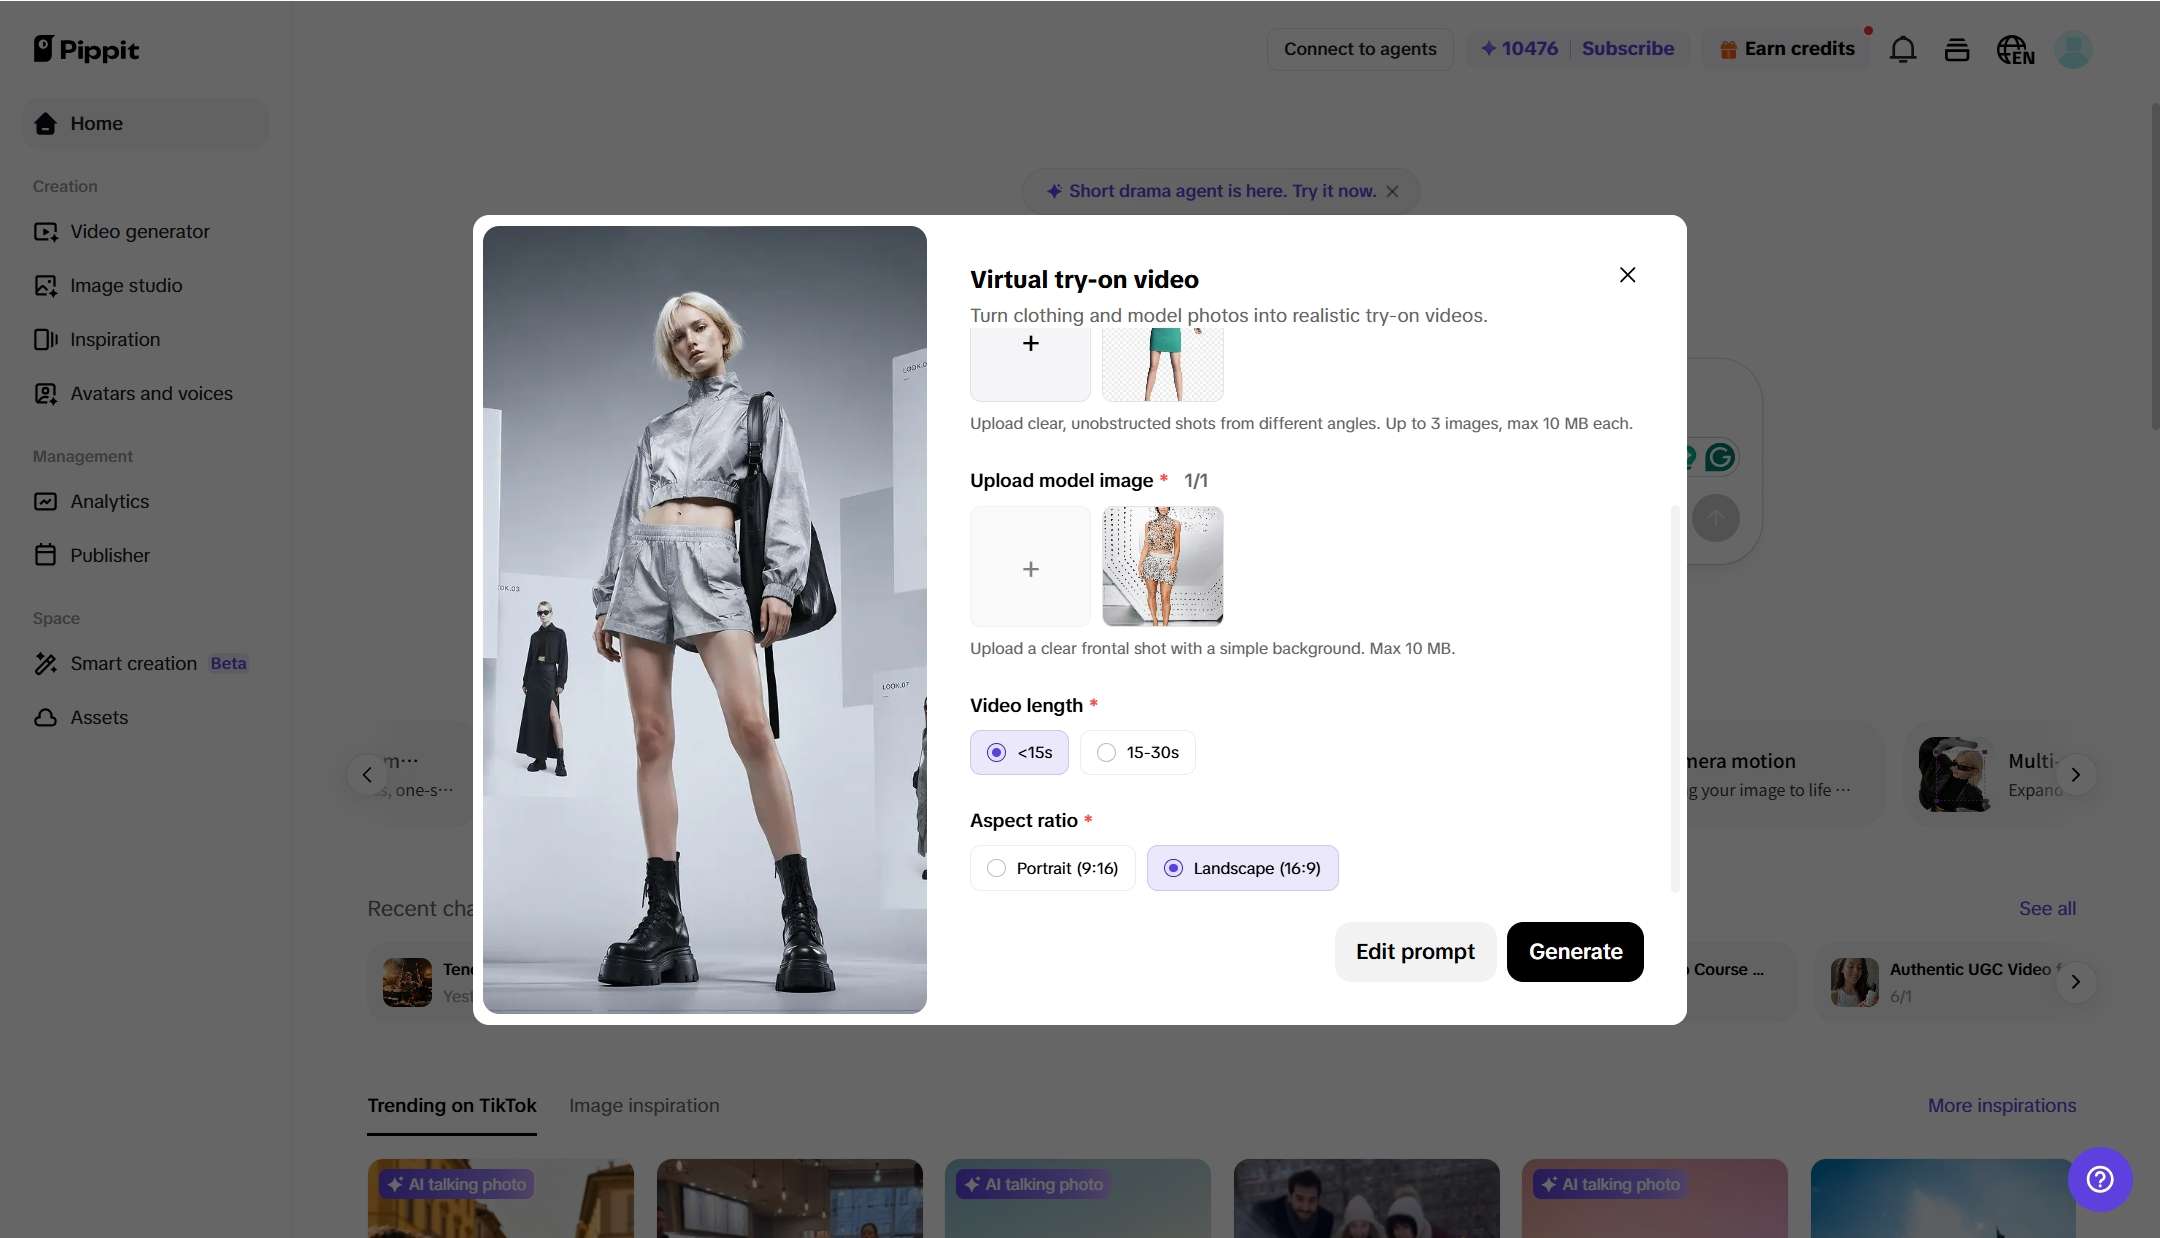
Task: Click the 10476 credits count
Action: [x=1529, y=48]
